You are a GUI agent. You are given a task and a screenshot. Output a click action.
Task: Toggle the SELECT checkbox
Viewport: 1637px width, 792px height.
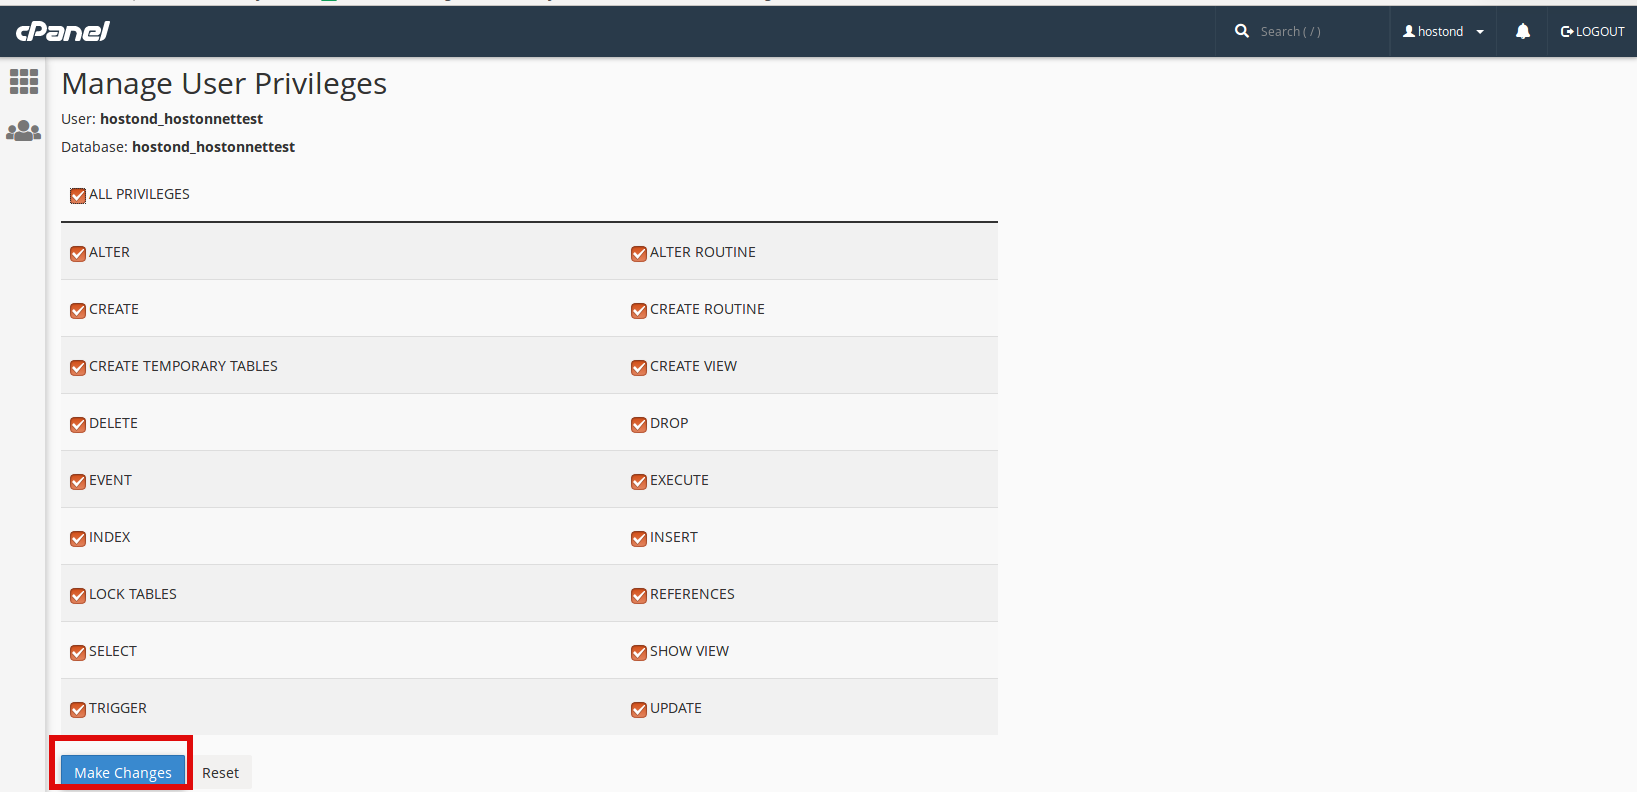coord(78,652)
